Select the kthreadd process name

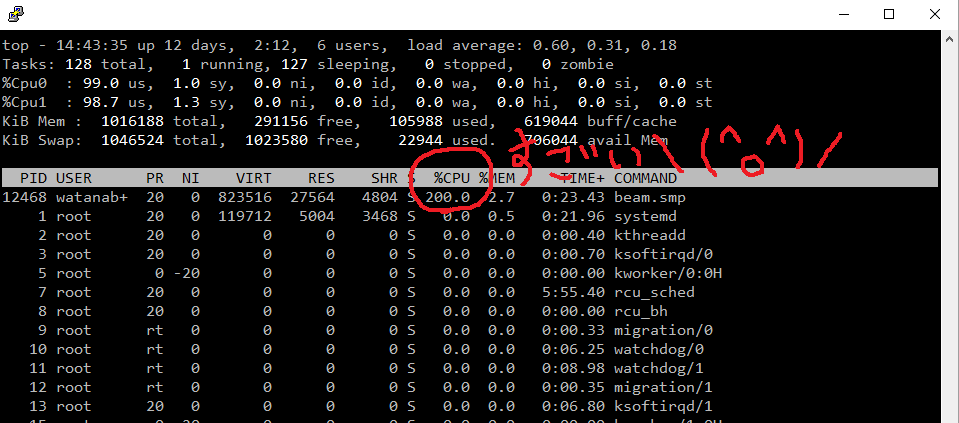(x=650, y=235)
